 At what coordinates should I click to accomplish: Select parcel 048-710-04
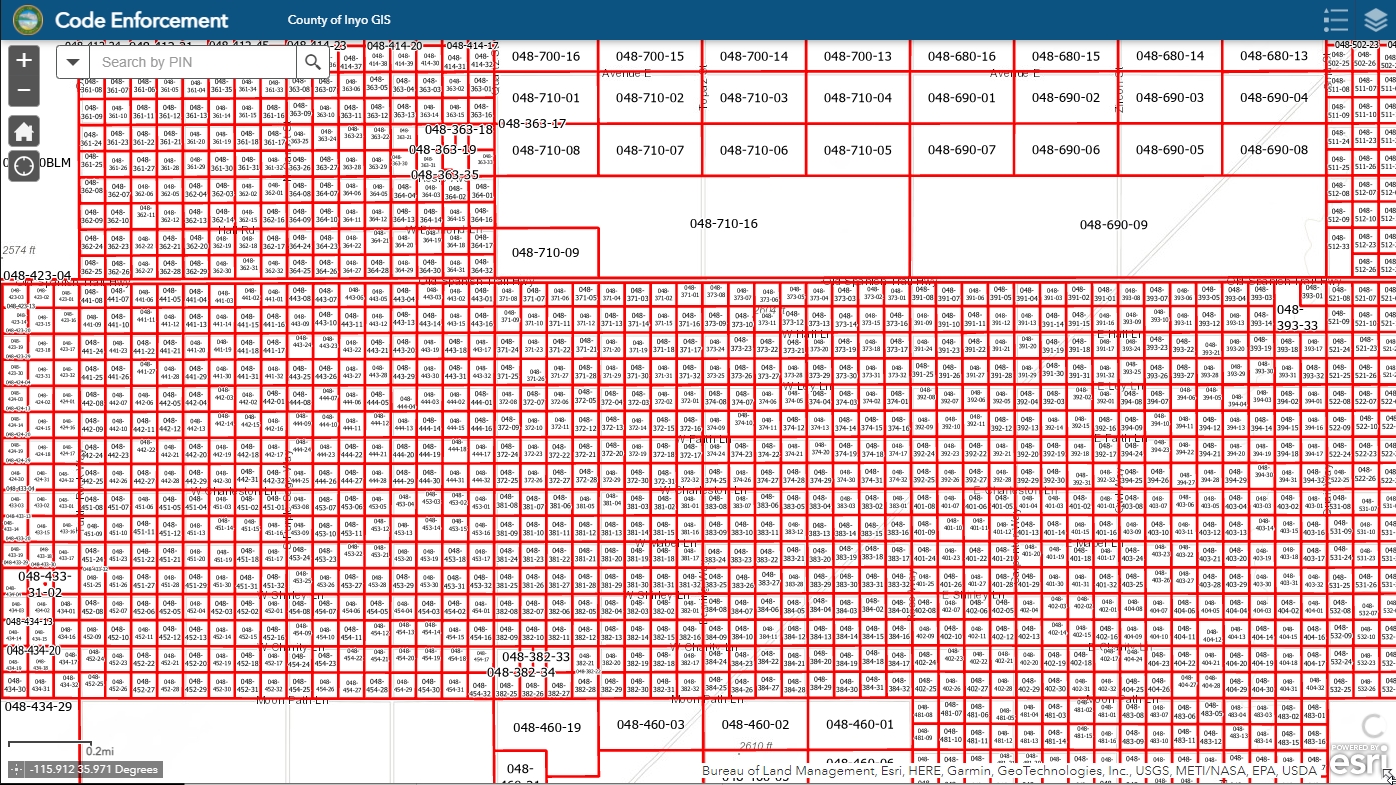click(x=857, y=98)
